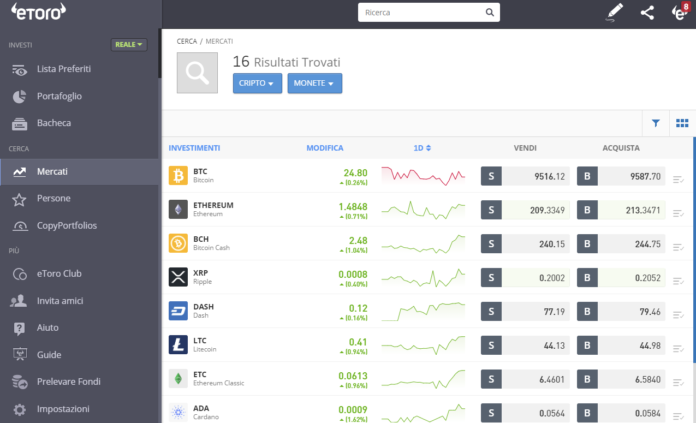The image size is (696, 423).
Task: Click the page scrollbar on the right
Action: (694, 249)
